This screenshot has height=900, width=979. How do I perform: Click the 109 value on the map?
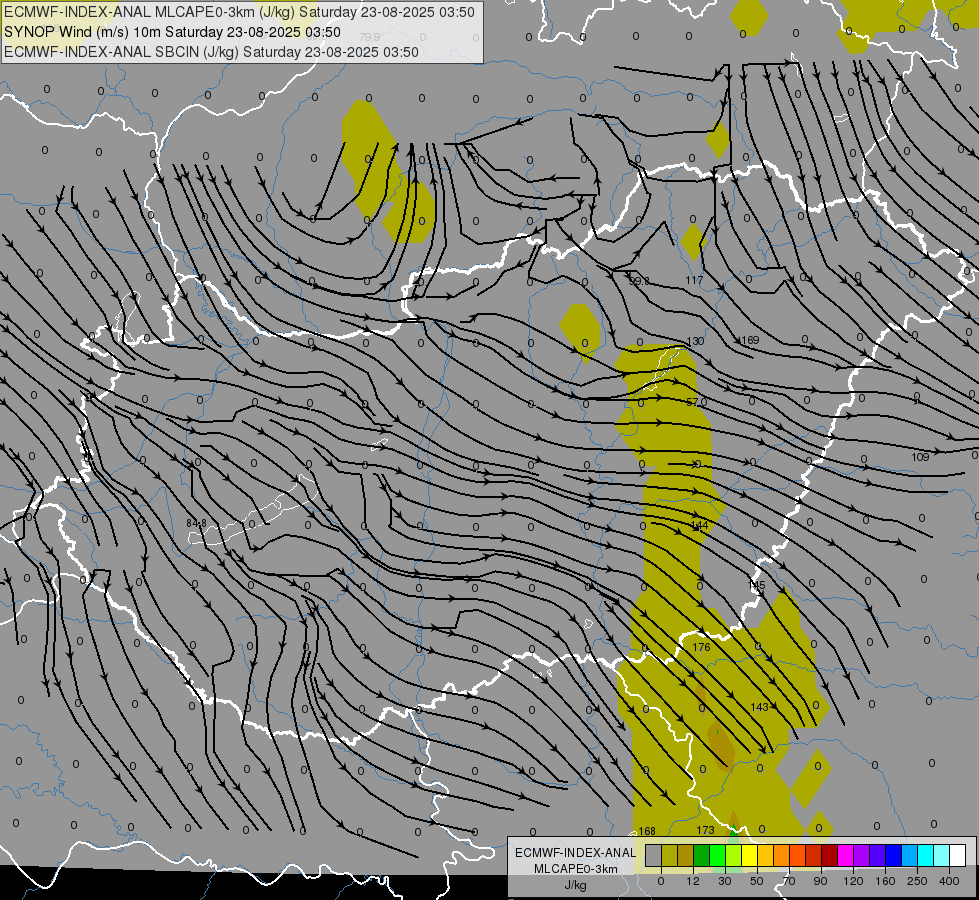920,457
